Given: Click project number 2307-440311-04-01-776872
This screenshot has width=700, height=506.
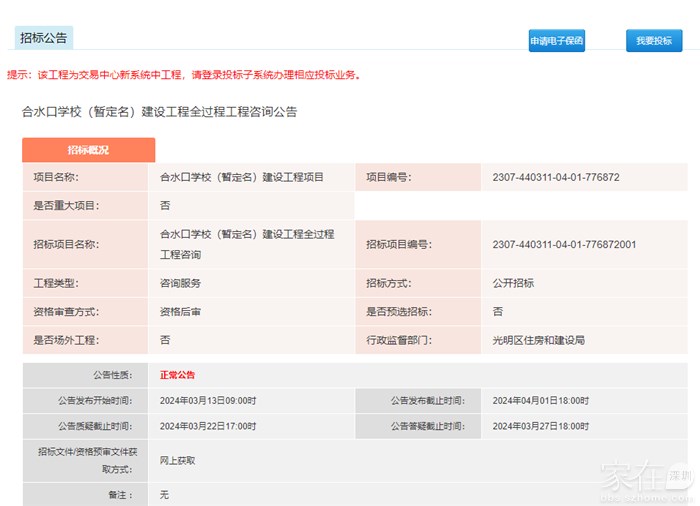Looking at the screenshot, I should [x=556, y=177].
